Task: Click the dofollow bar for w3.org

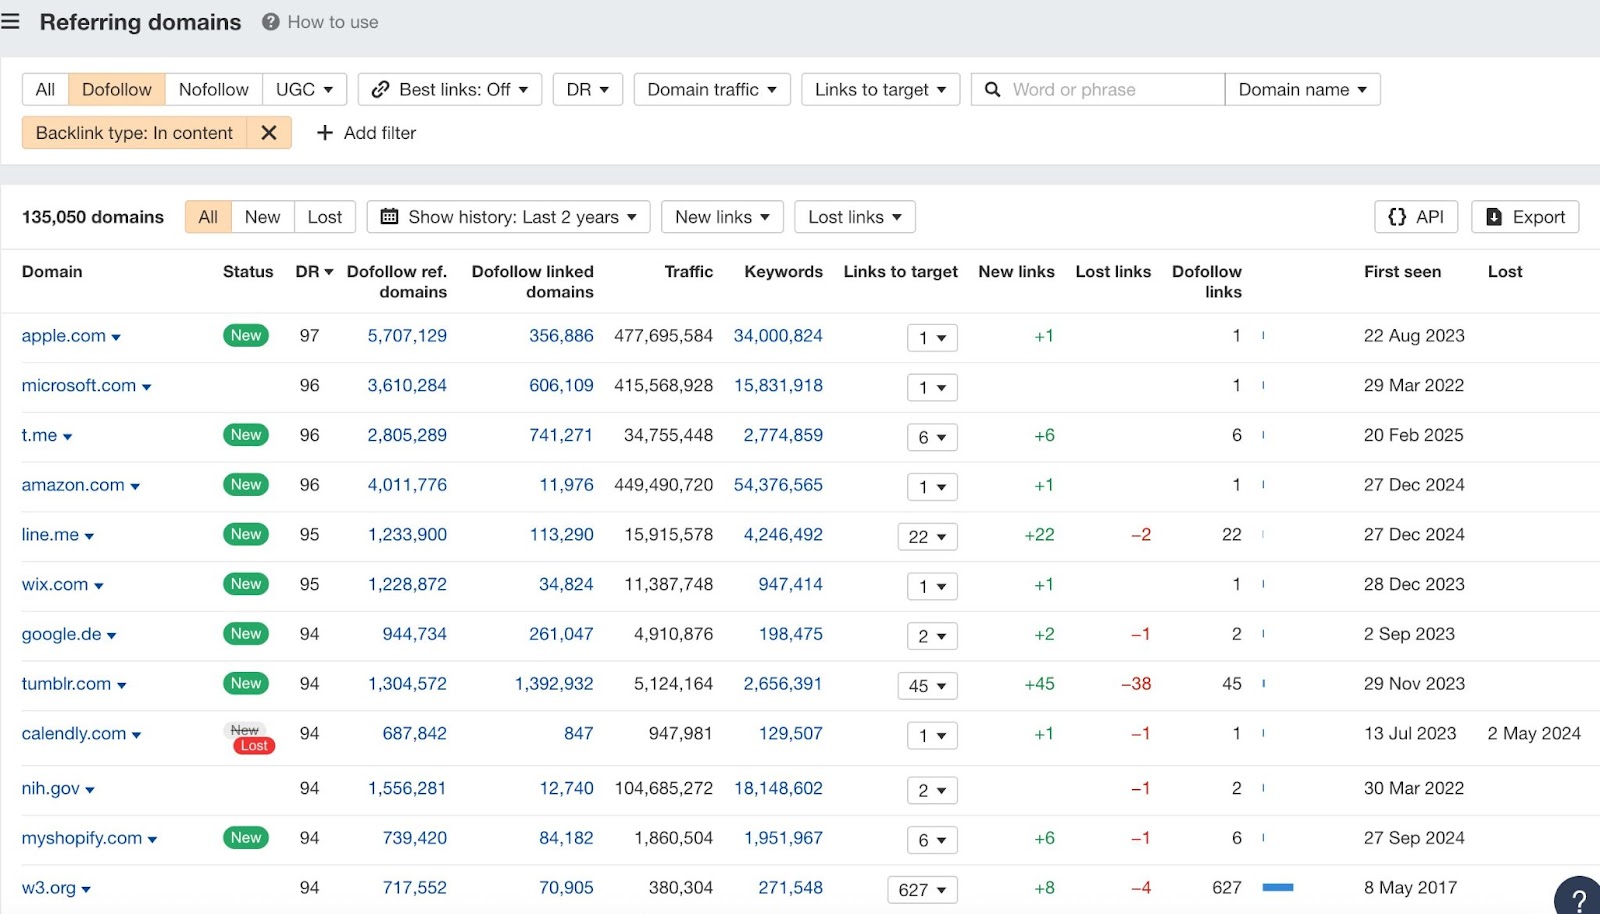Action: [1278, 888]
